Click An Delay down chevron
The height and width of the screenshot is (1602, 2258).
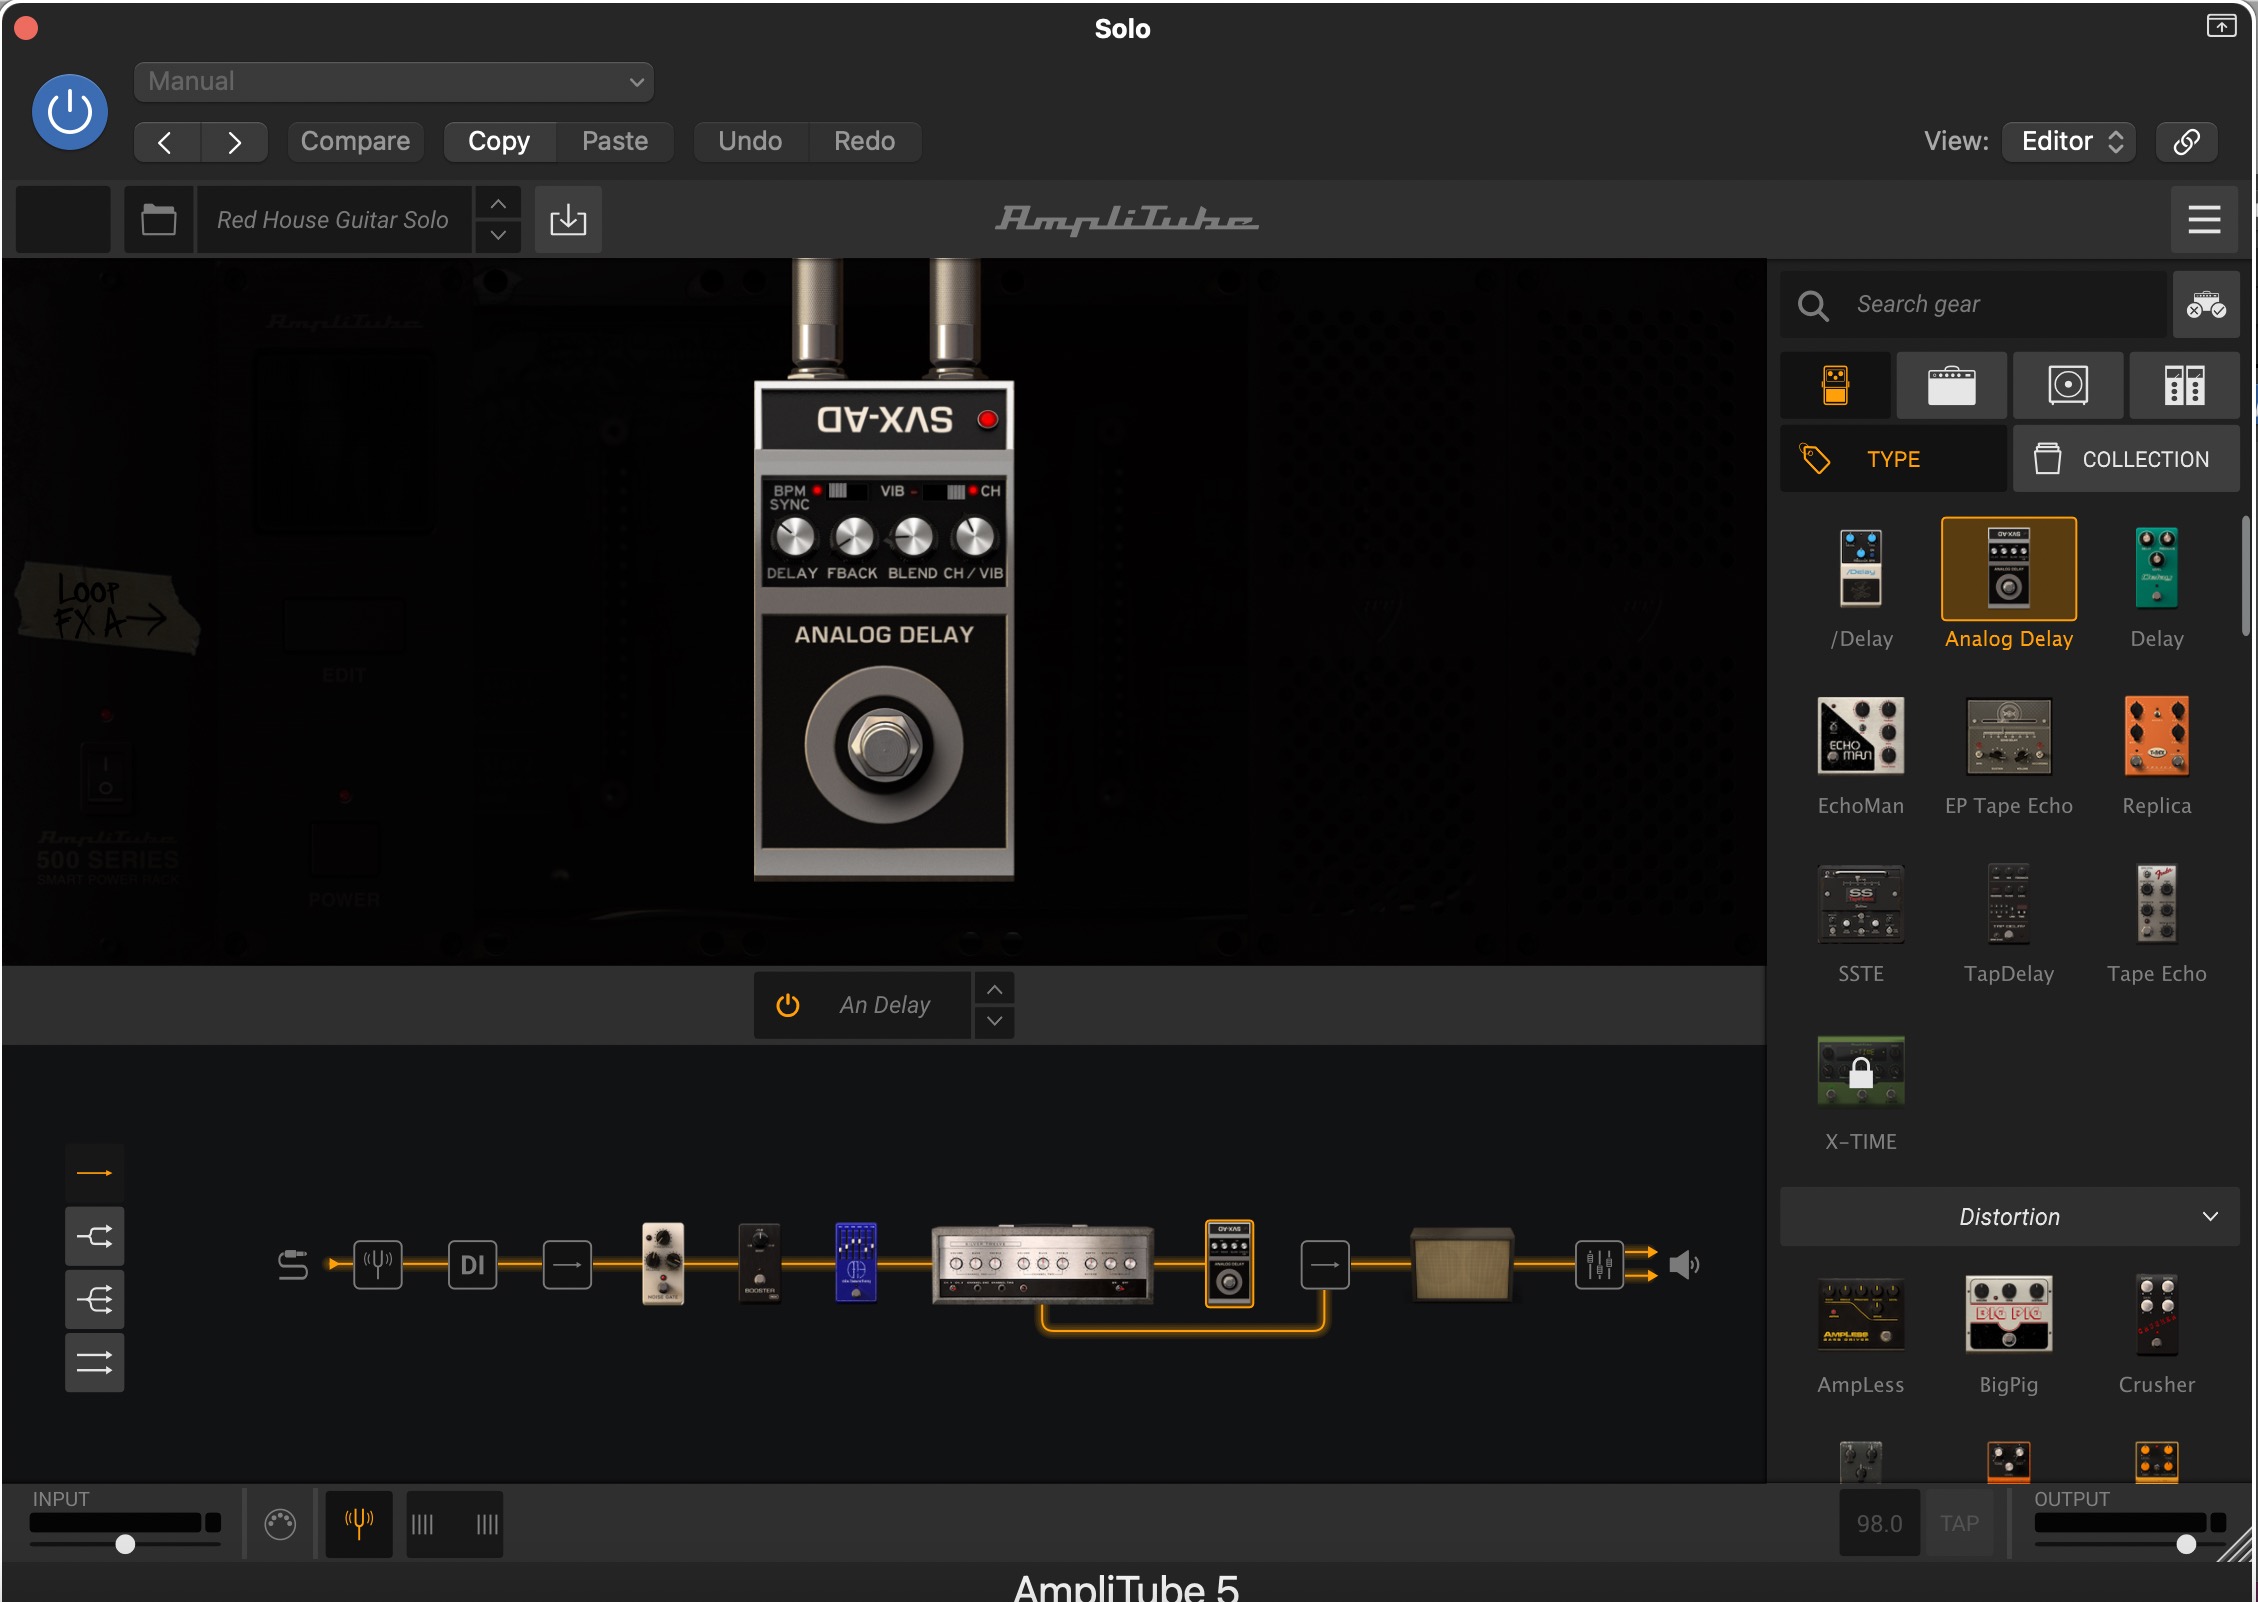[995, 1021]
